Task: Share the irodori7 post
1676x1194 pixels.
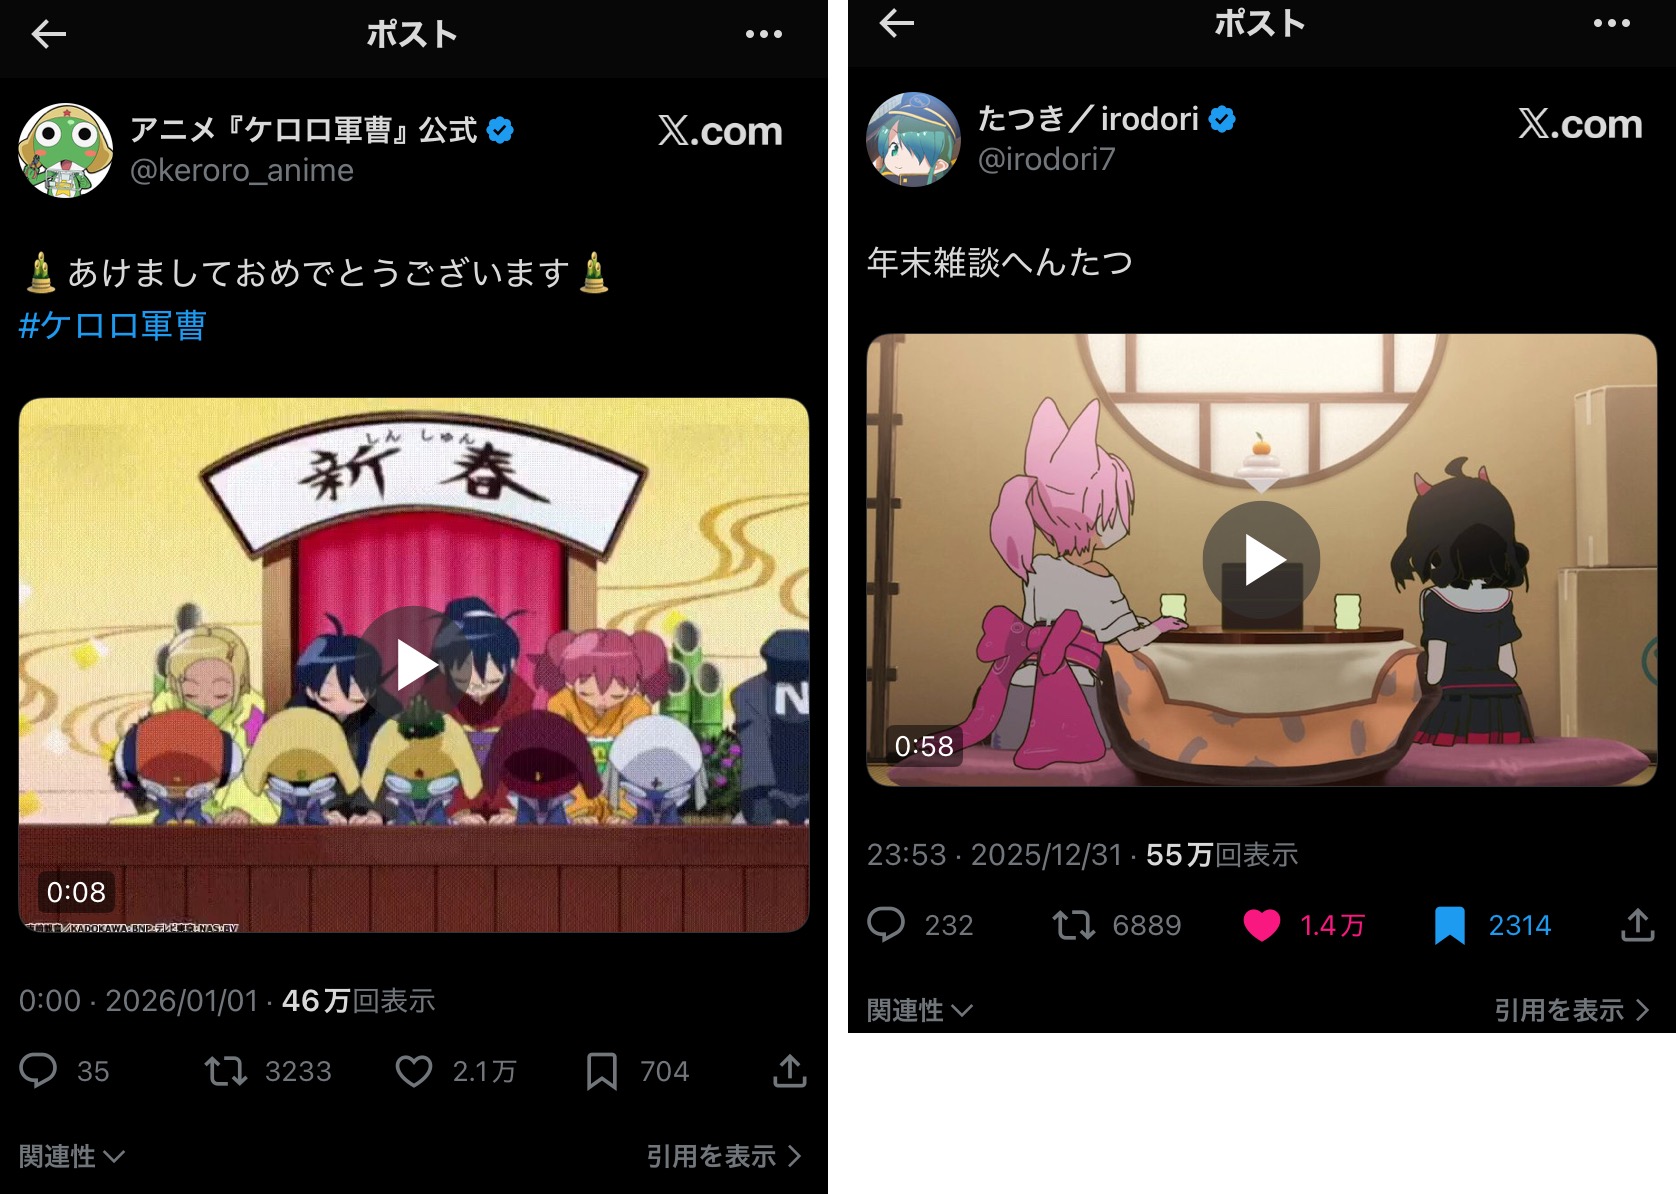Action: (x=1637, y=925)
